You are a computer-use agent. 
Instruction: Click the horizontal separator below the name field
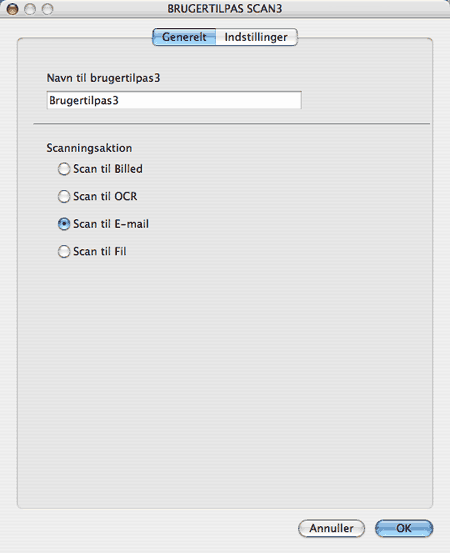point(232,124)
